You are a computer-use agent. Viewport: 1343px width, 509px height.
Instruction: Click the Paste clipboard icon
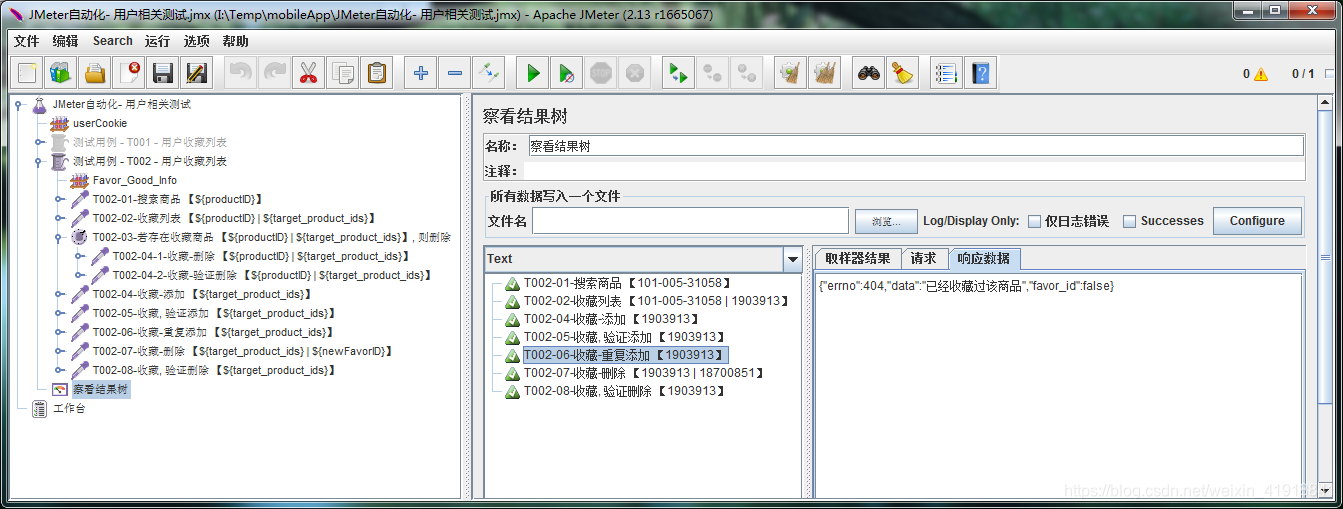coord(376,73)
